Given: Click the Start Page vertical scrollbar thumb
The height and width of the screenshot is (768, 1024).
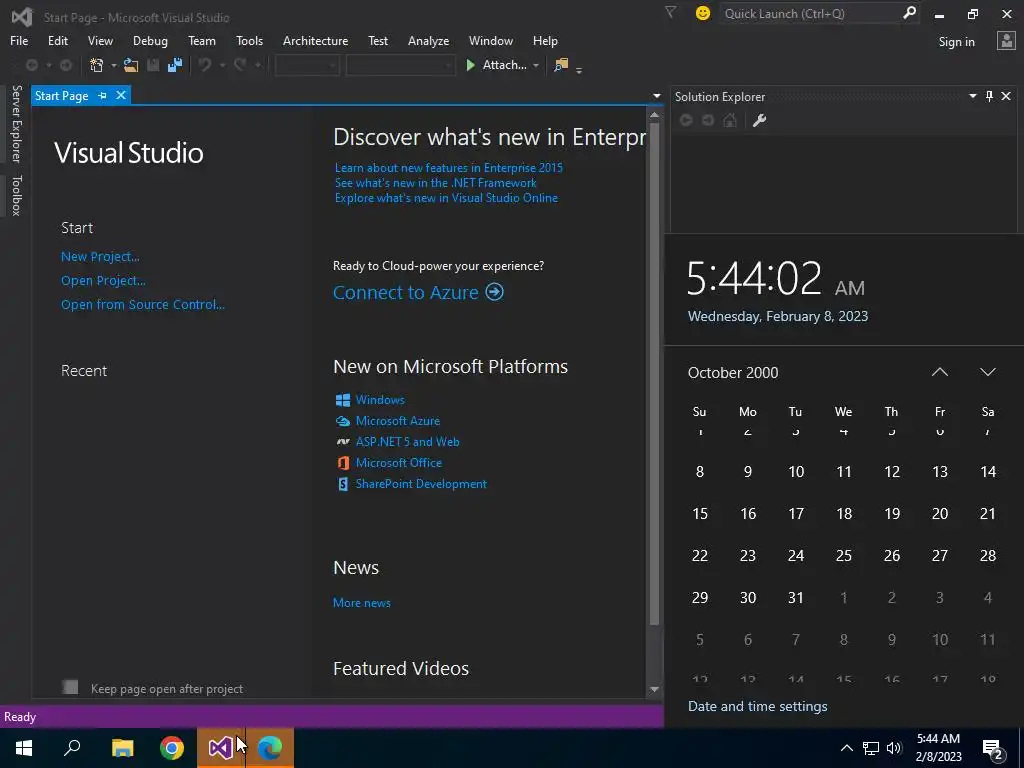Looking at the screenshot, I should pyautogui.click(x=654, y=372).
